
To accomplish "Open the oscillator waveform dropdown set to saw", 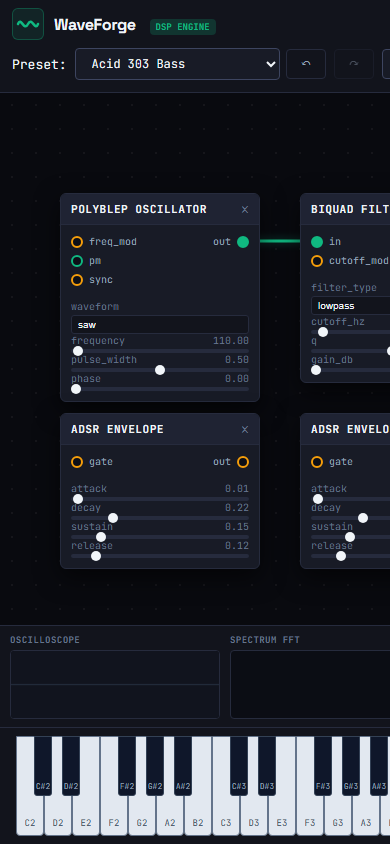I will [x=160, y=325].
